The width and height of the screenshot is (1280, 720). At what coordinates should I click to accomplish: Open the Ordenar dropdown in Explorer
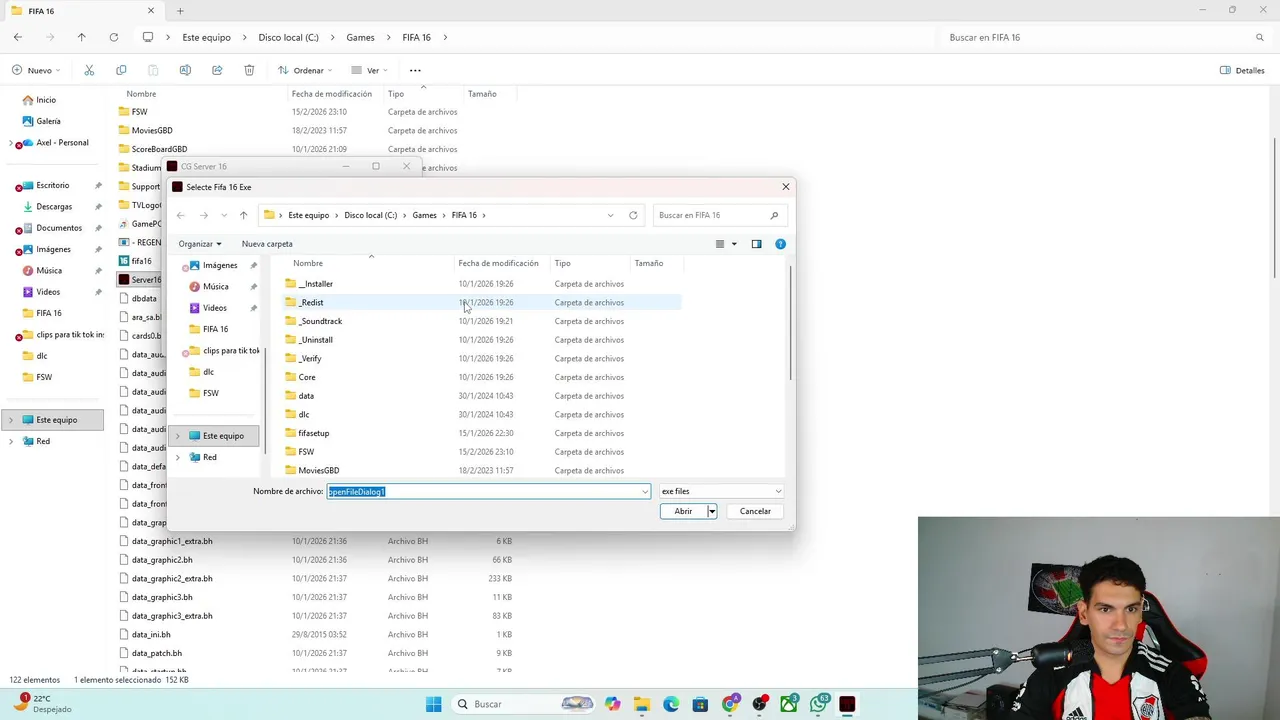pyautogui.click(x=304, y=70)
